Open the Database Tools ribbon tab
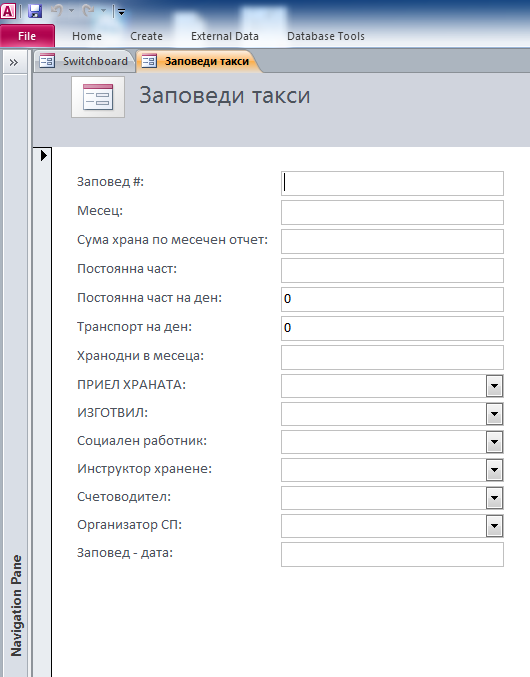This screenshot has height=677, width=530. coord(326,36)
